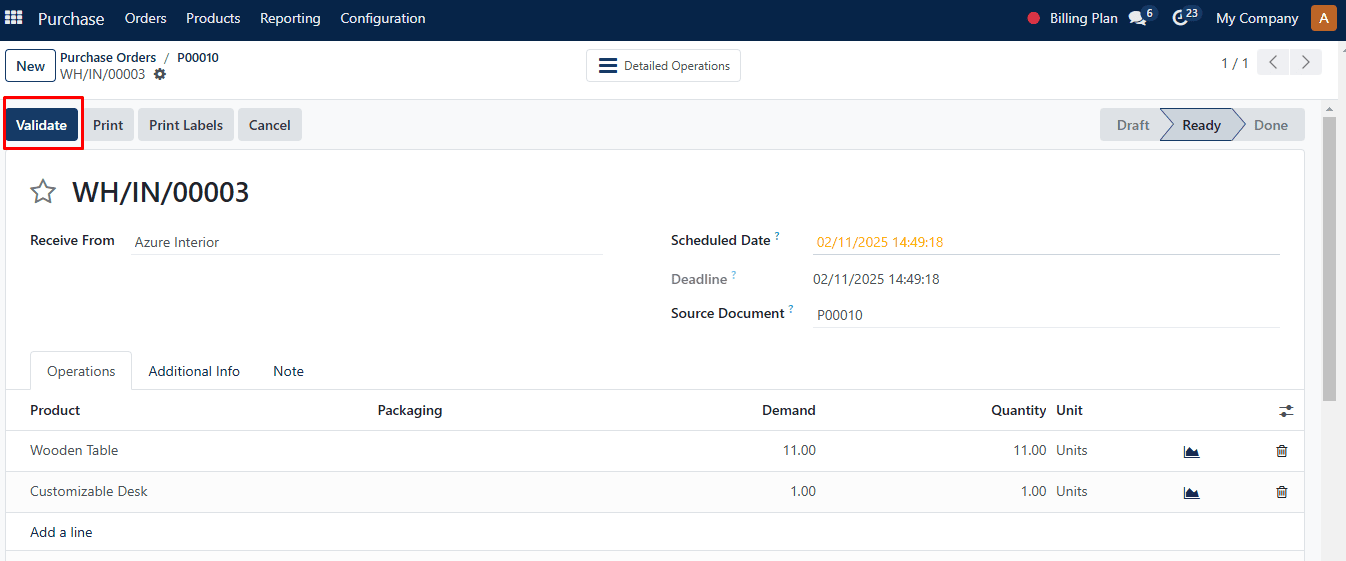Click the Validate button
1346x561 pixels.
coord(42,125)
